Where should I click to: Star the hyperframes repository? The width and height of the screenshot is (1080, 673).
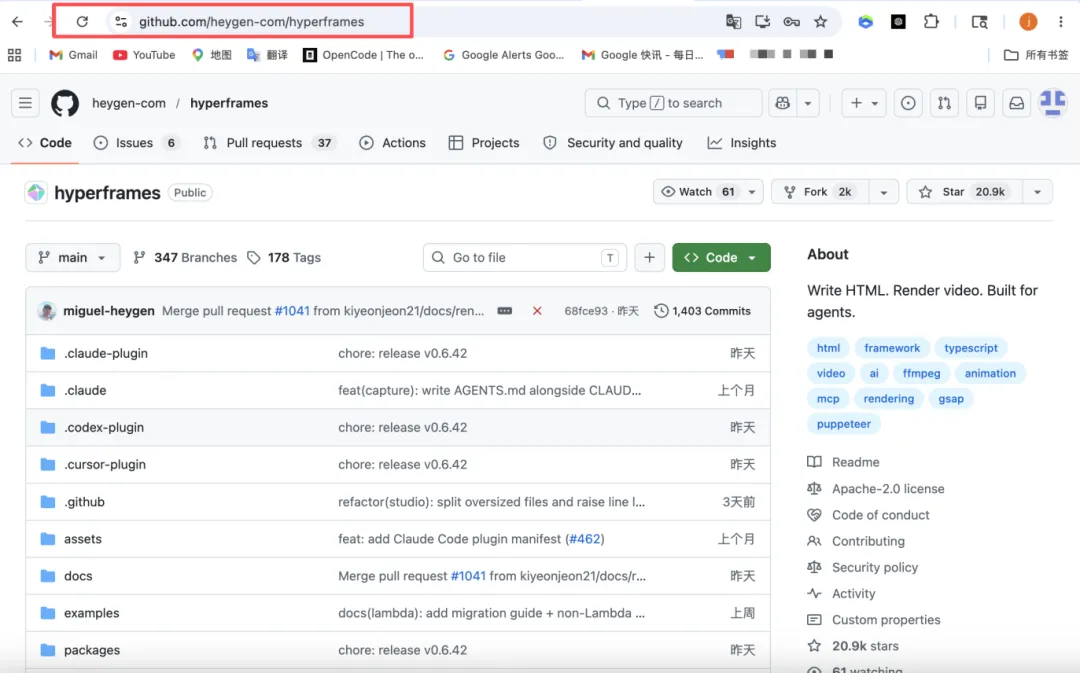[964, 192]
